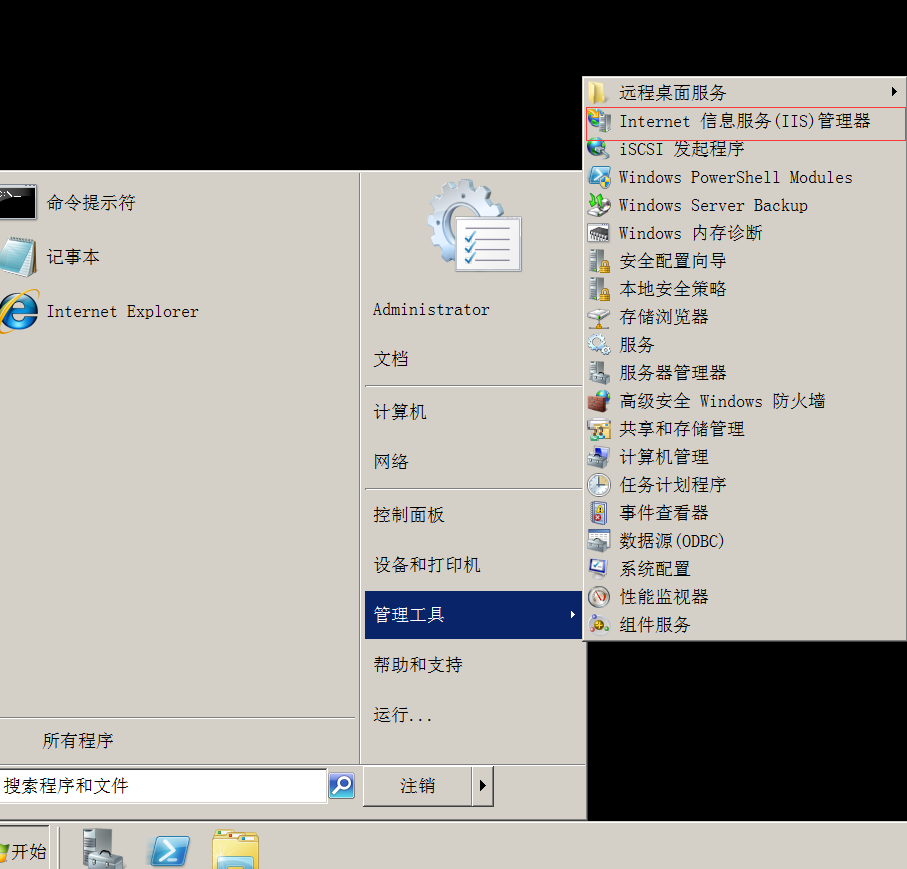Open 安全配置向导 icon

pyautogui.click(x=599, y=261)
